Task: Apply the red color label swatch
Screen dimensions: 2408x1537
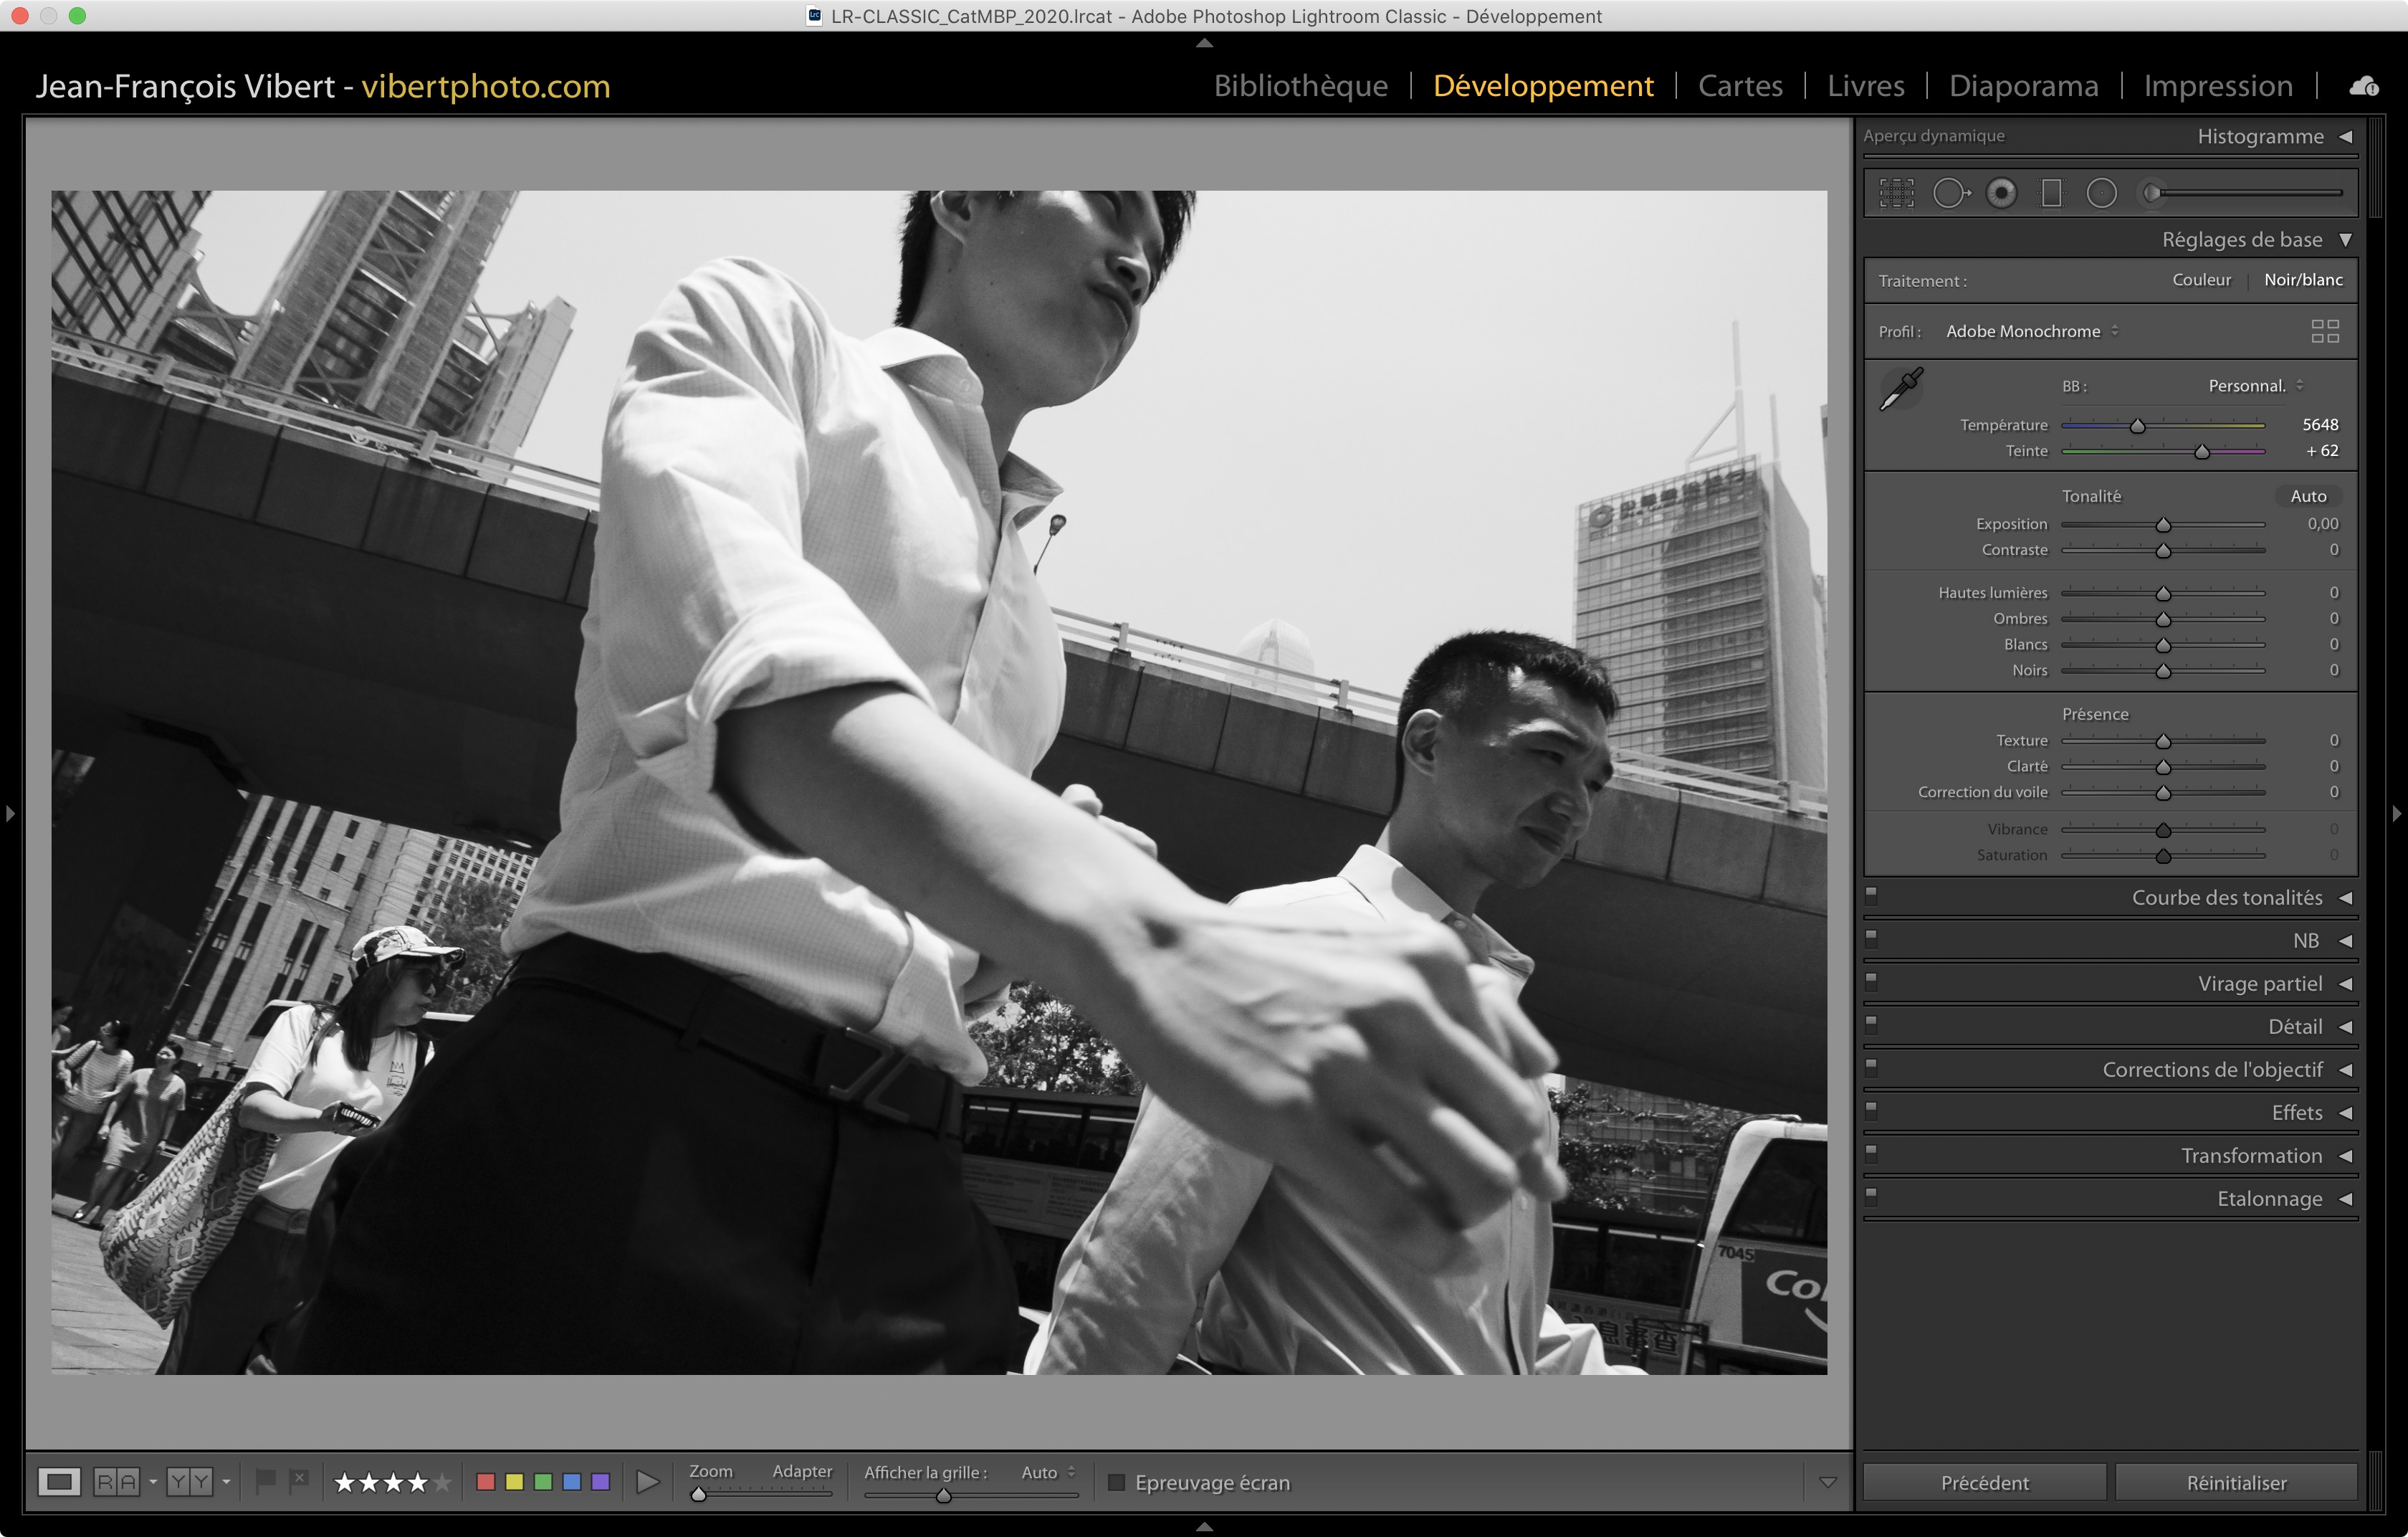Action: pos(486,1482)
